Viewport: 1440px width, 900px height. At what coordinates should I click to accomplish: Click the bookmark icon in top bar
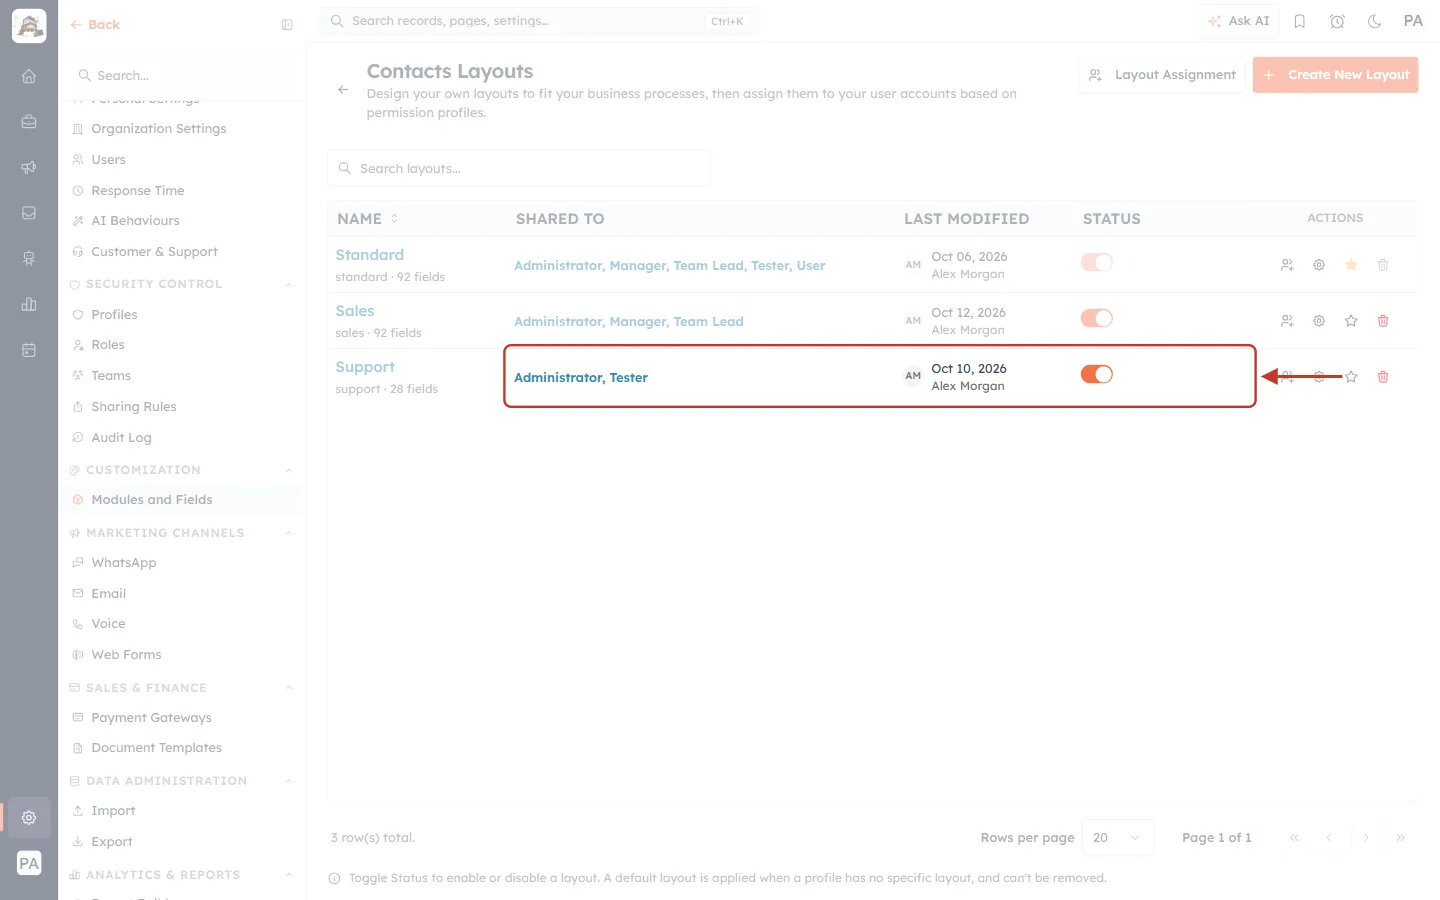click(x=1300, y=21)
